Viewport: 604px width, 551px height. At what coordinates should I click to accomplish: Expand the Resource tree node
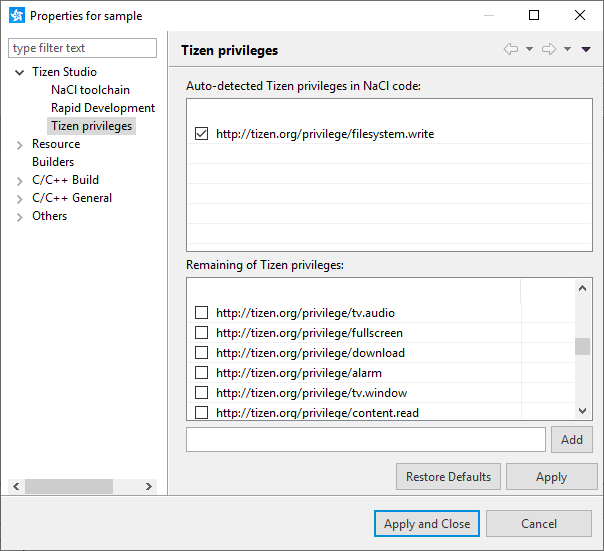coord(20,144)
